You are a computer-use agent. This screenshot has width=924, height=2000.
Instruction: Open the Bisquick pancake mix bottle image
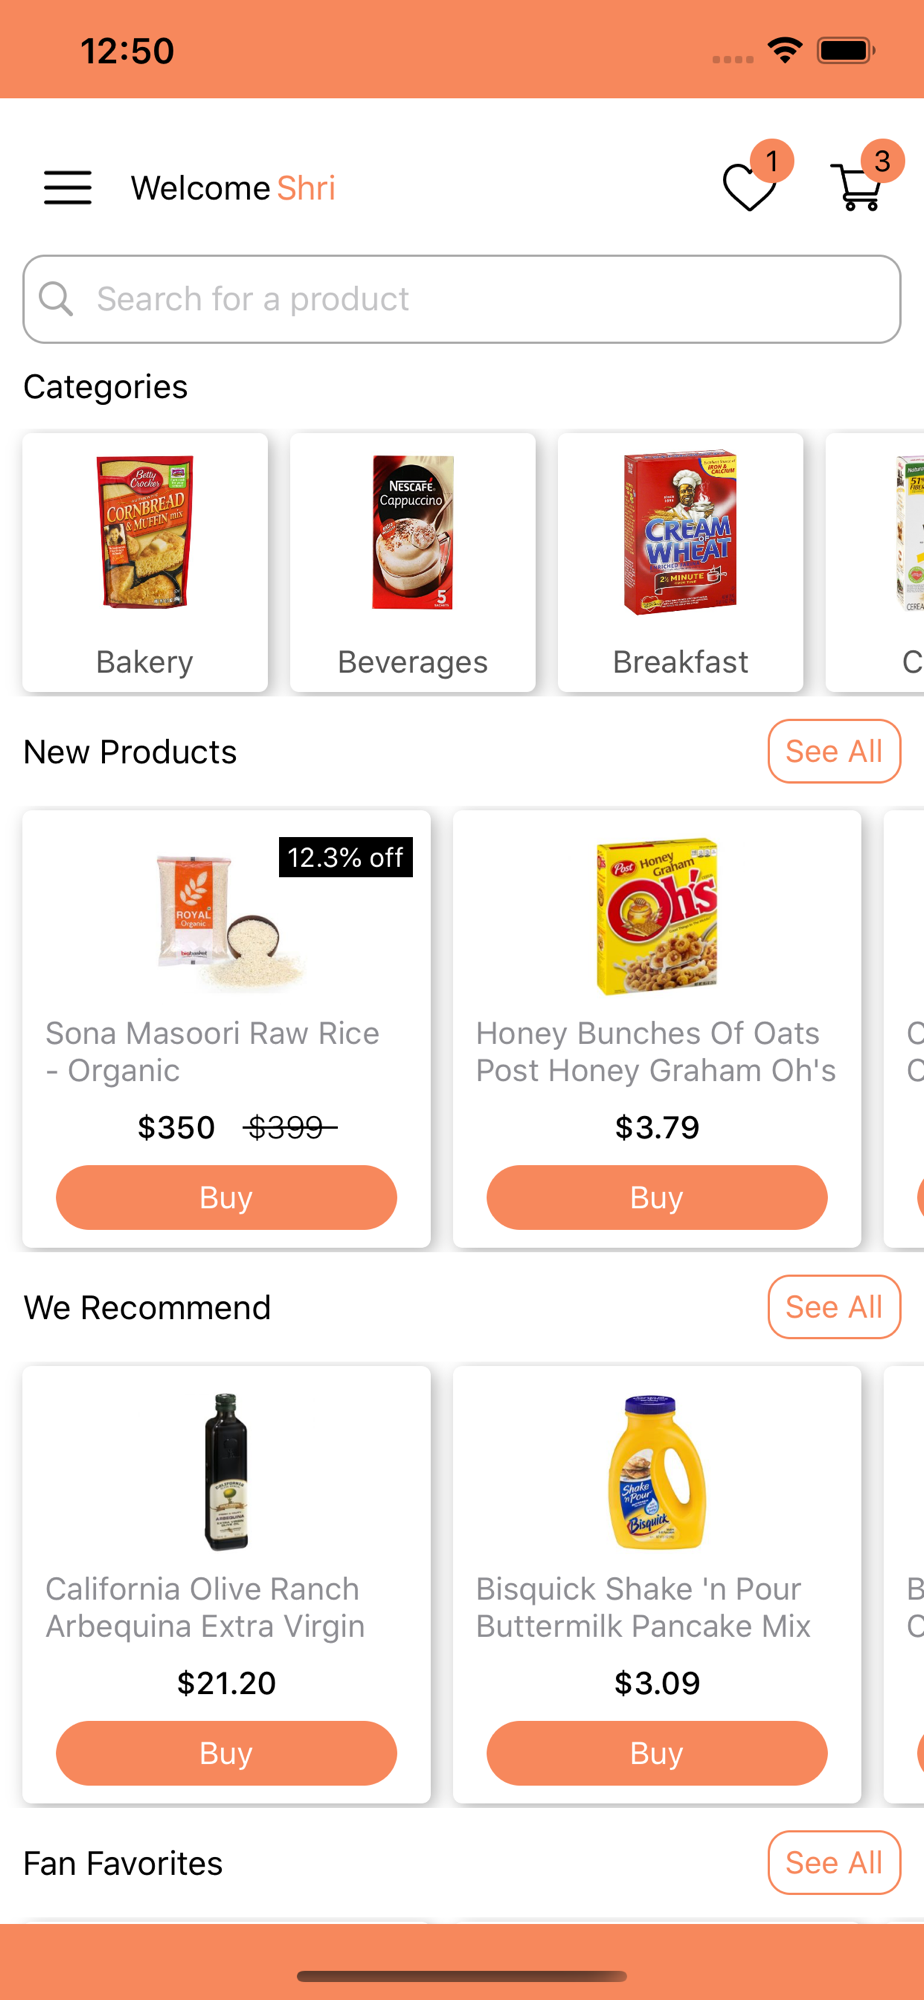tap(657, 1472)
